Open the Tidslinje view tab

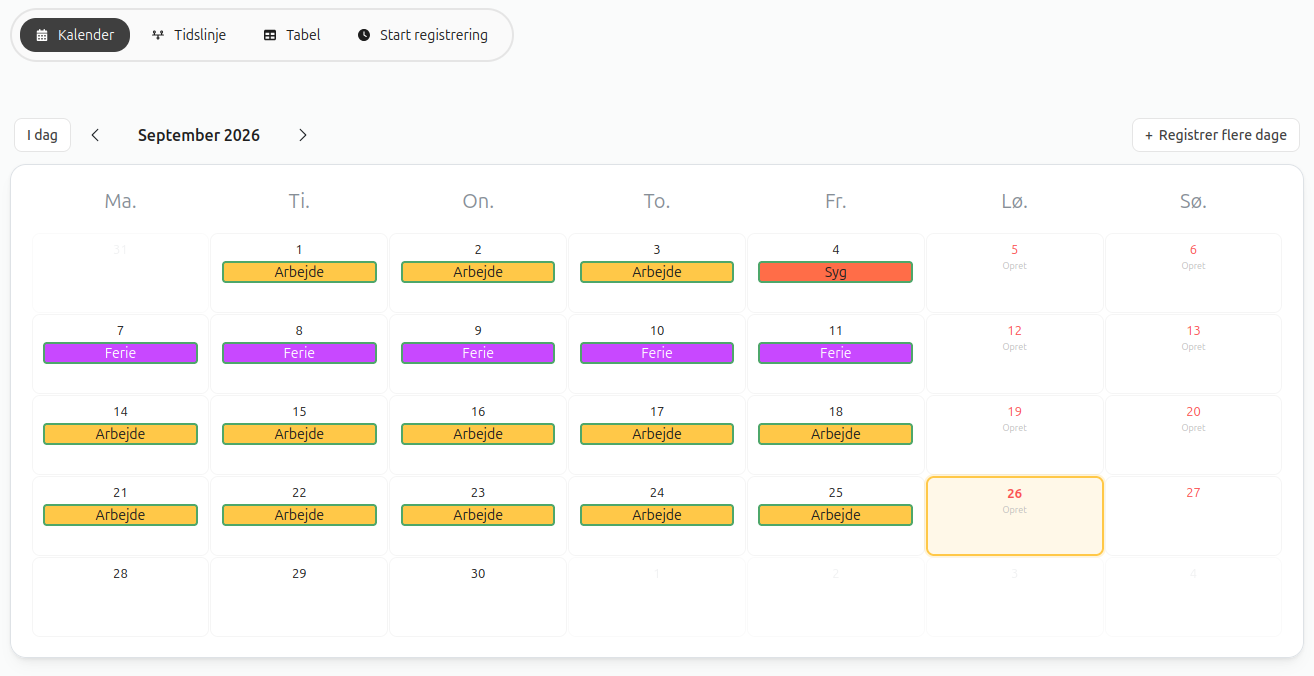(188, 35)
